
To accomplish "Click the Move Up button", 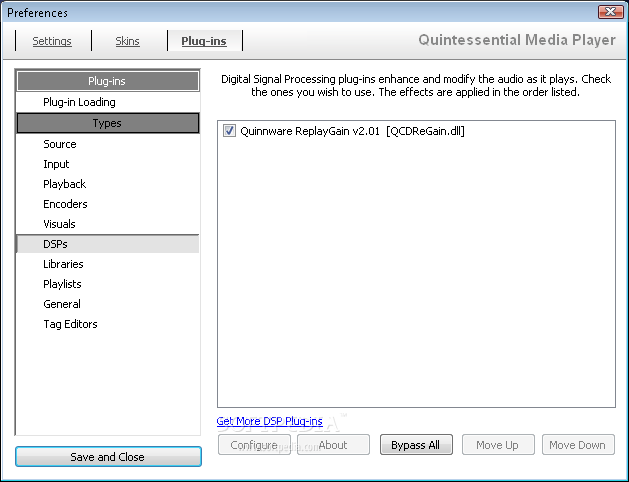I will pos(498,445).
